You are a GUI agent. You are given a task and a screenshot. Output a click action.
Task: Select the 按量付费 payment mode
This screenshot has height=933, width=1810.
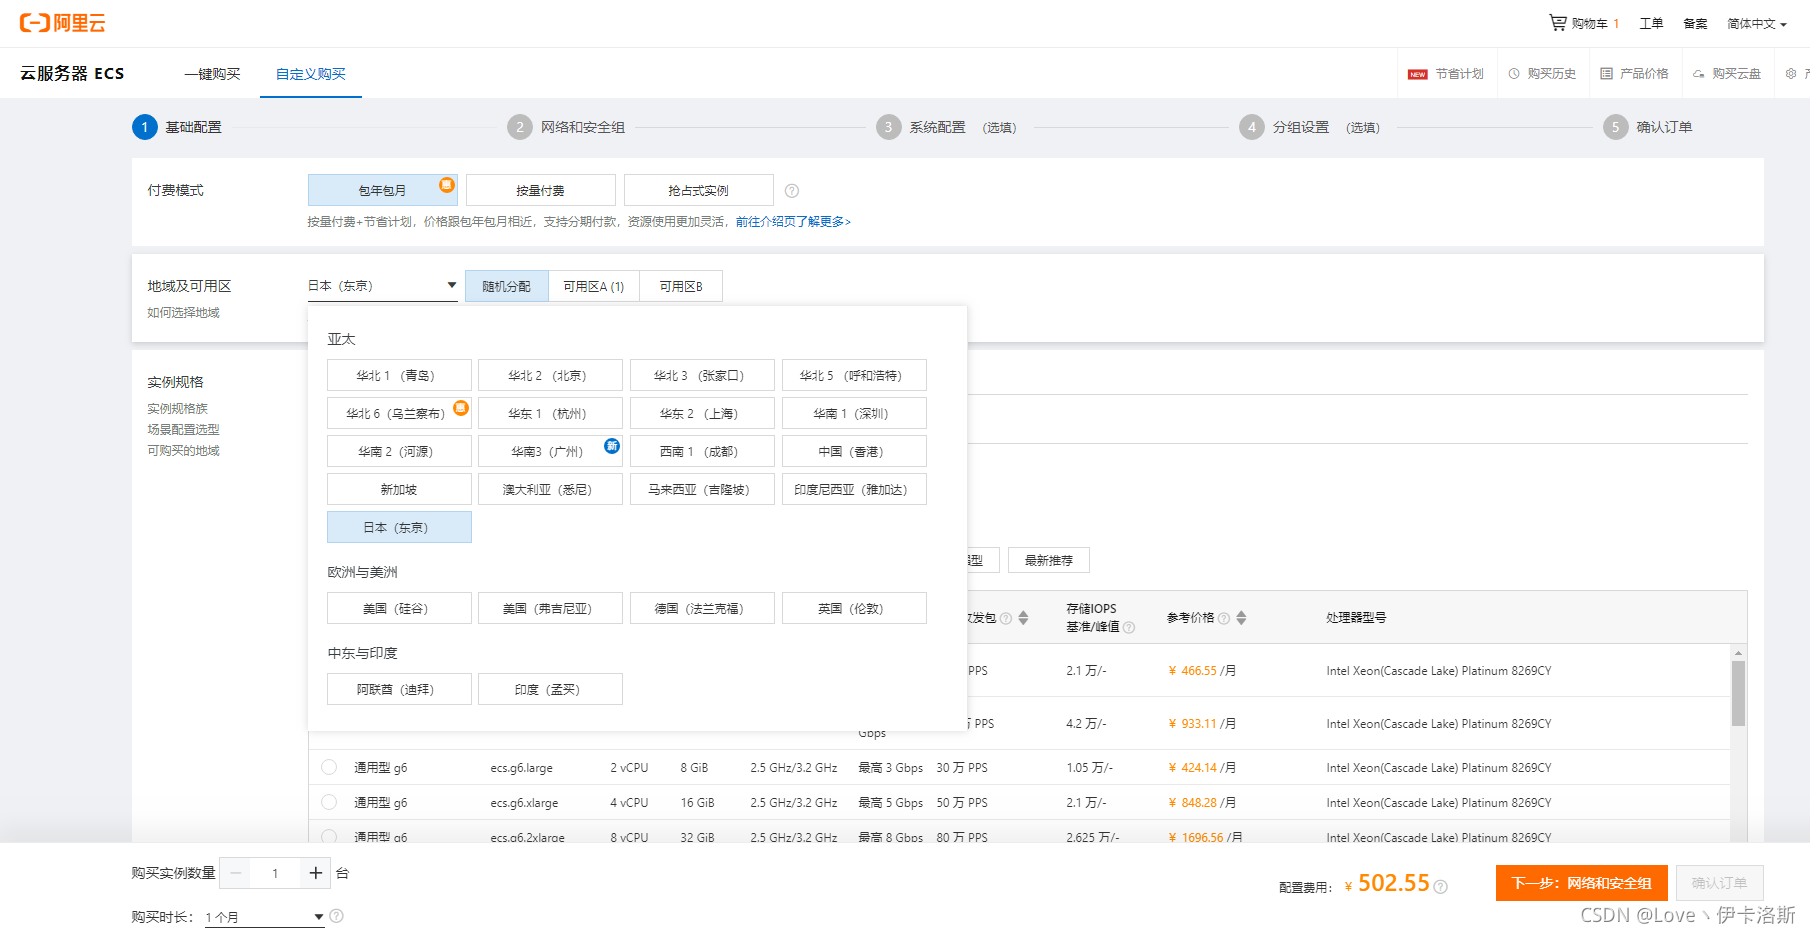tap(540, 190)
